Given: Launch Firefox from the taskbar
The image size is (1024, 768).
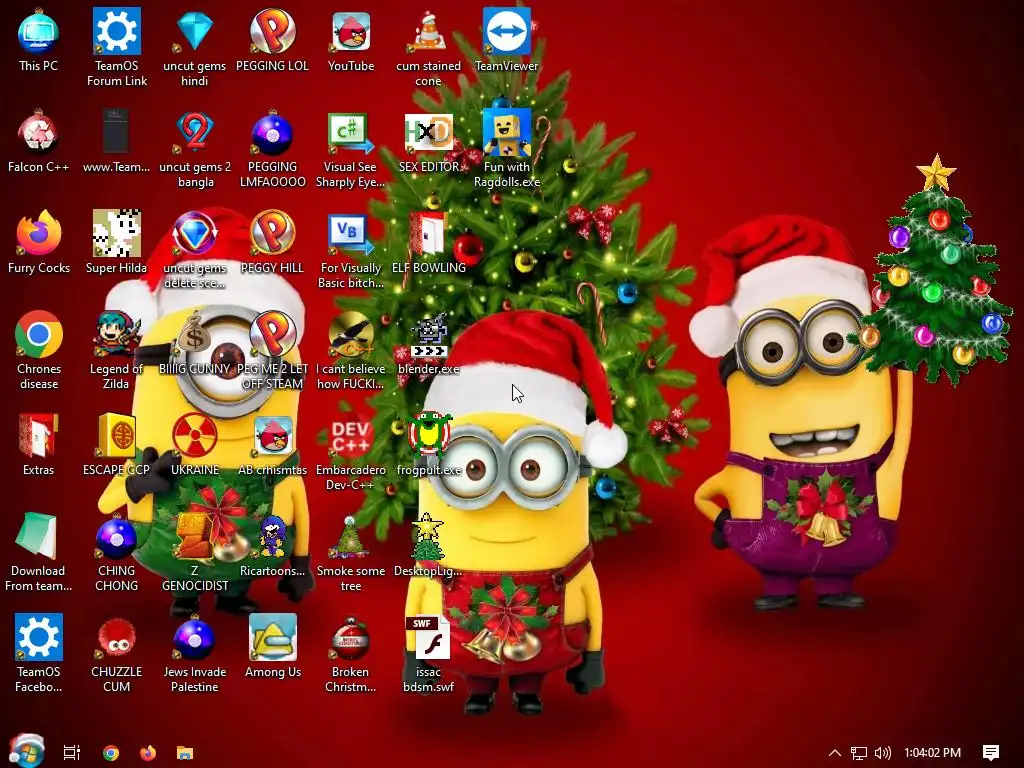Looking at the screenshot, I should point(148,752).
